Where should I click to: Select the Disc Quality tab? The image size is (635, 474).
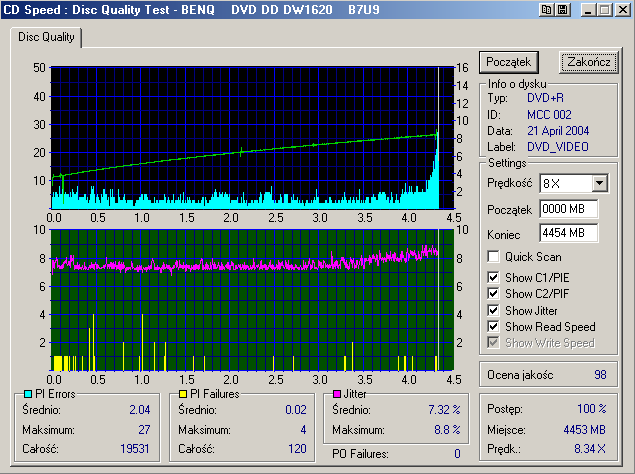pos(46,37)
